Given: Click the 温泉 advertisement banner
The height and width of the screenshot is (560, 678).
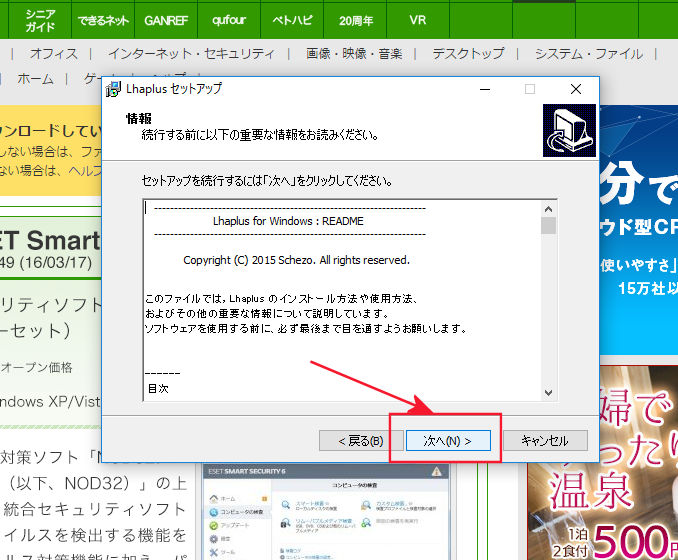Looking at the screenshot, I should pyautogui.click(x=602, y=463).
